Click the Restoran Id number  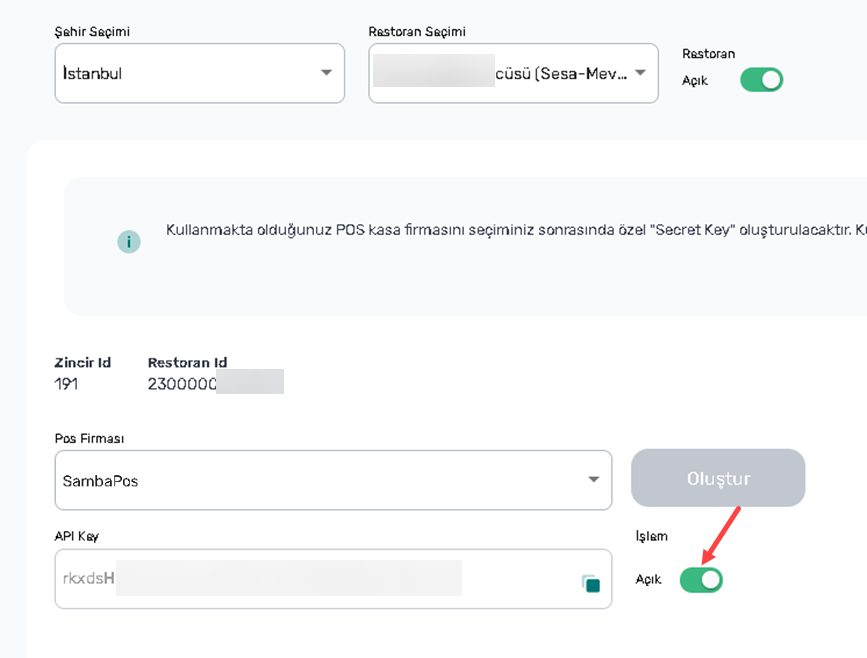point(183,383)
